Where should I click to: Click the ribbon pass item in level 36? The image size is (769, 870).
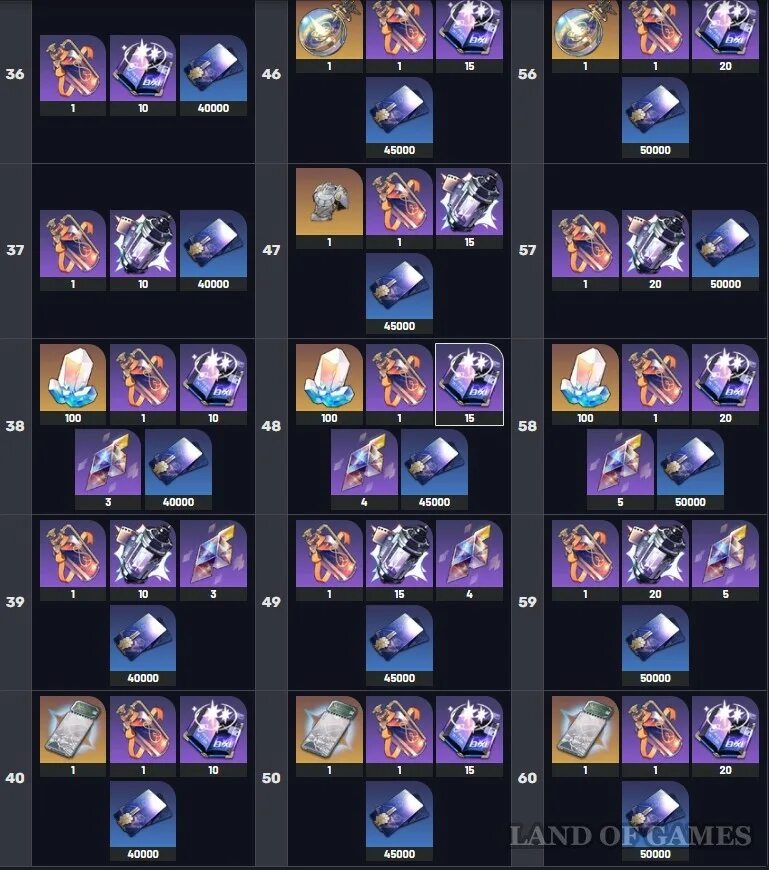pyautogui.click(x=73, y=75)
